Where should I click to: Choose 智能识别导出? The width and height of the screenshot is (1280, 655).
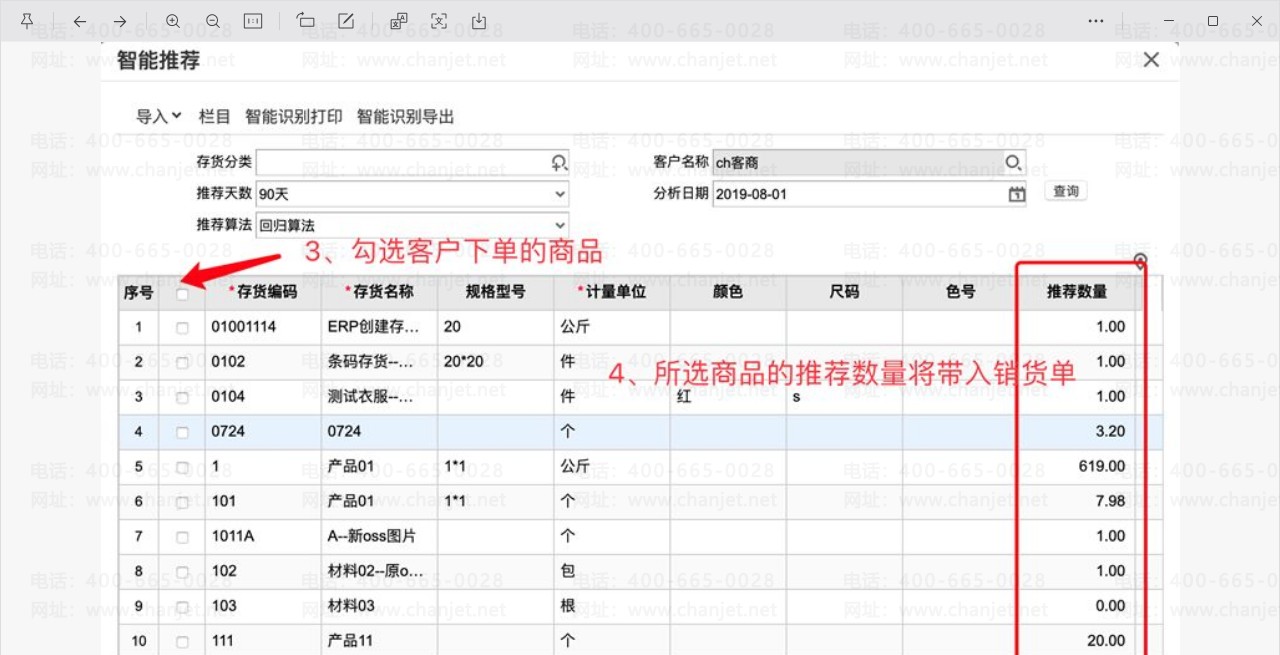(406, 117)
